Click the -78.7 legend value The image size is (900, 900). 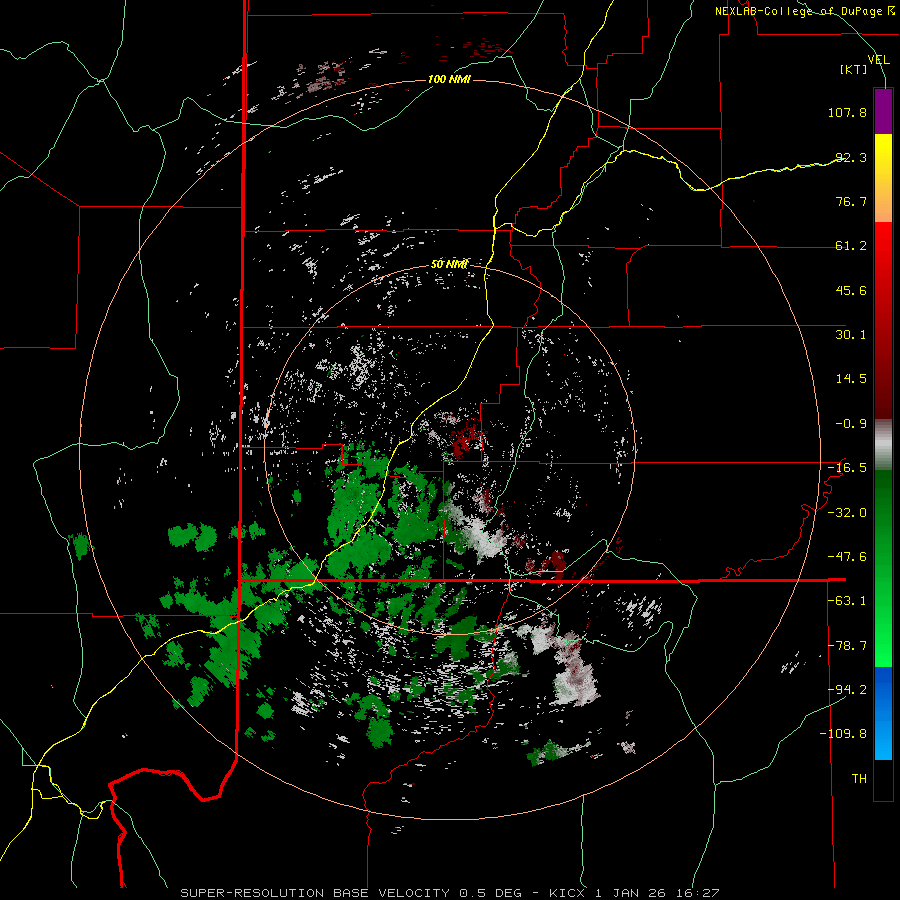point(847,646)
